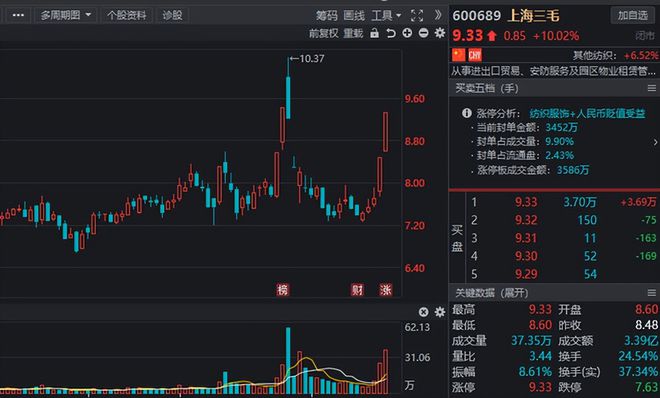The image size is (660, 398).
Task: Toggle the chart lock icon
Action: [374, 33]
